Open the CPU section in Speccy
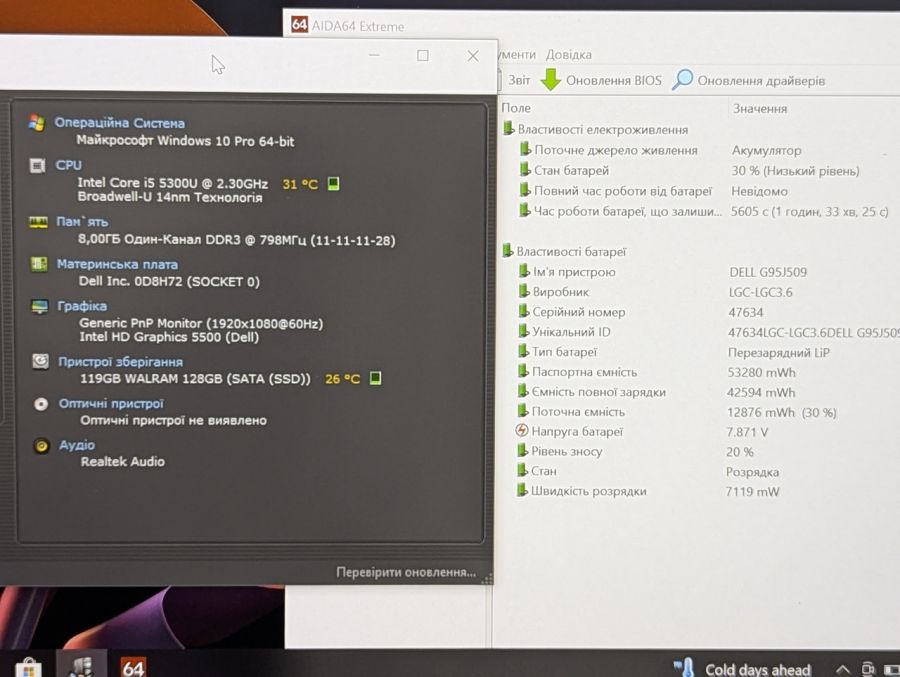This screenshot has width=900, height=677. click(x=68, y=165)
